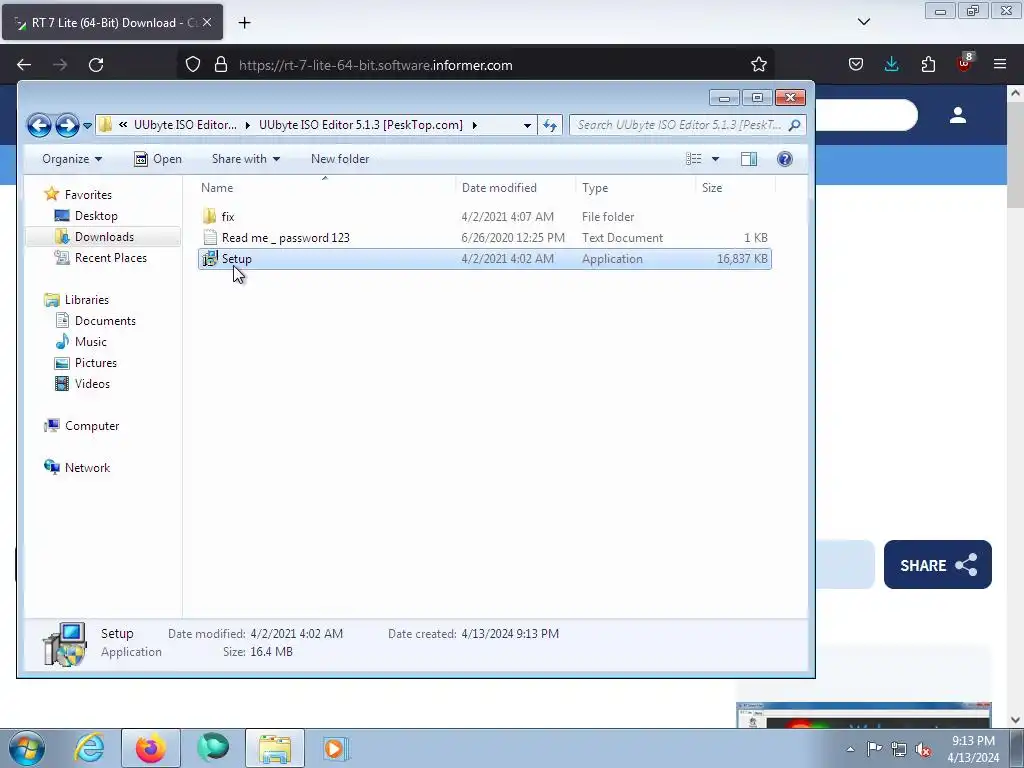The height and width of the screenshot is (768, 1024).
Task: Open Firefox application menu hamburger
Action: coord(1000,64)
